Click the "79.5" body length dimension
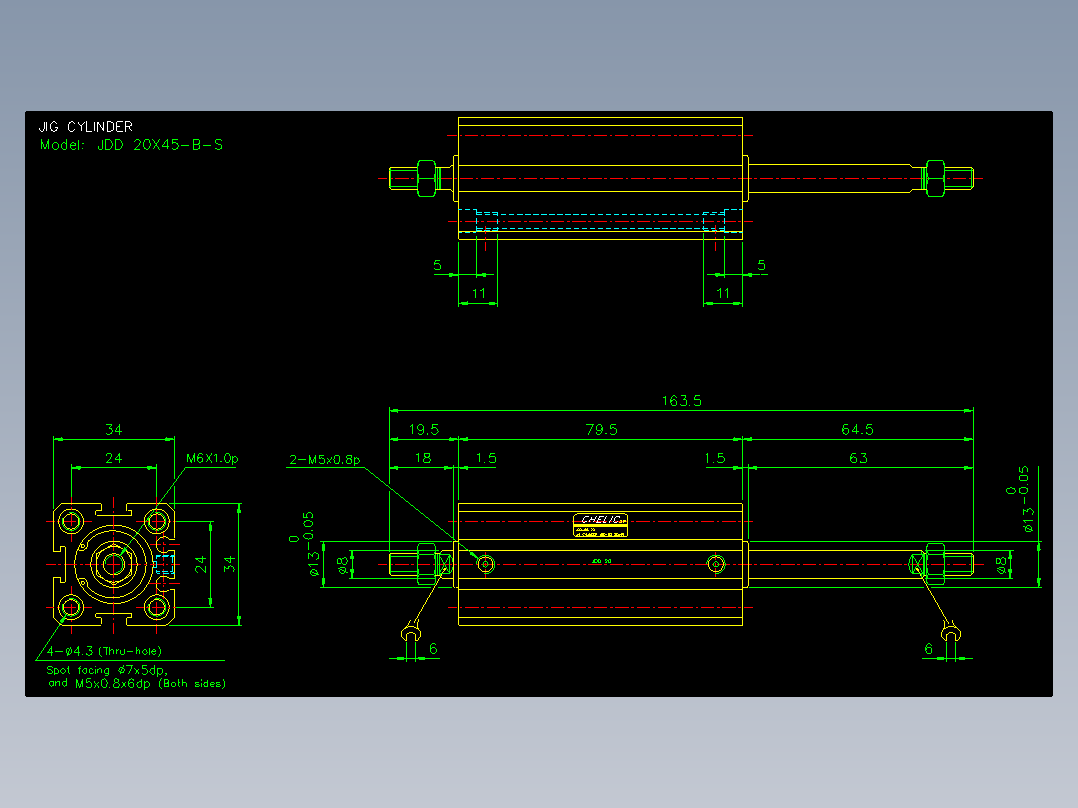This screenshot has width=1078, height=808. pyautogui.click(x=602, y=430)
